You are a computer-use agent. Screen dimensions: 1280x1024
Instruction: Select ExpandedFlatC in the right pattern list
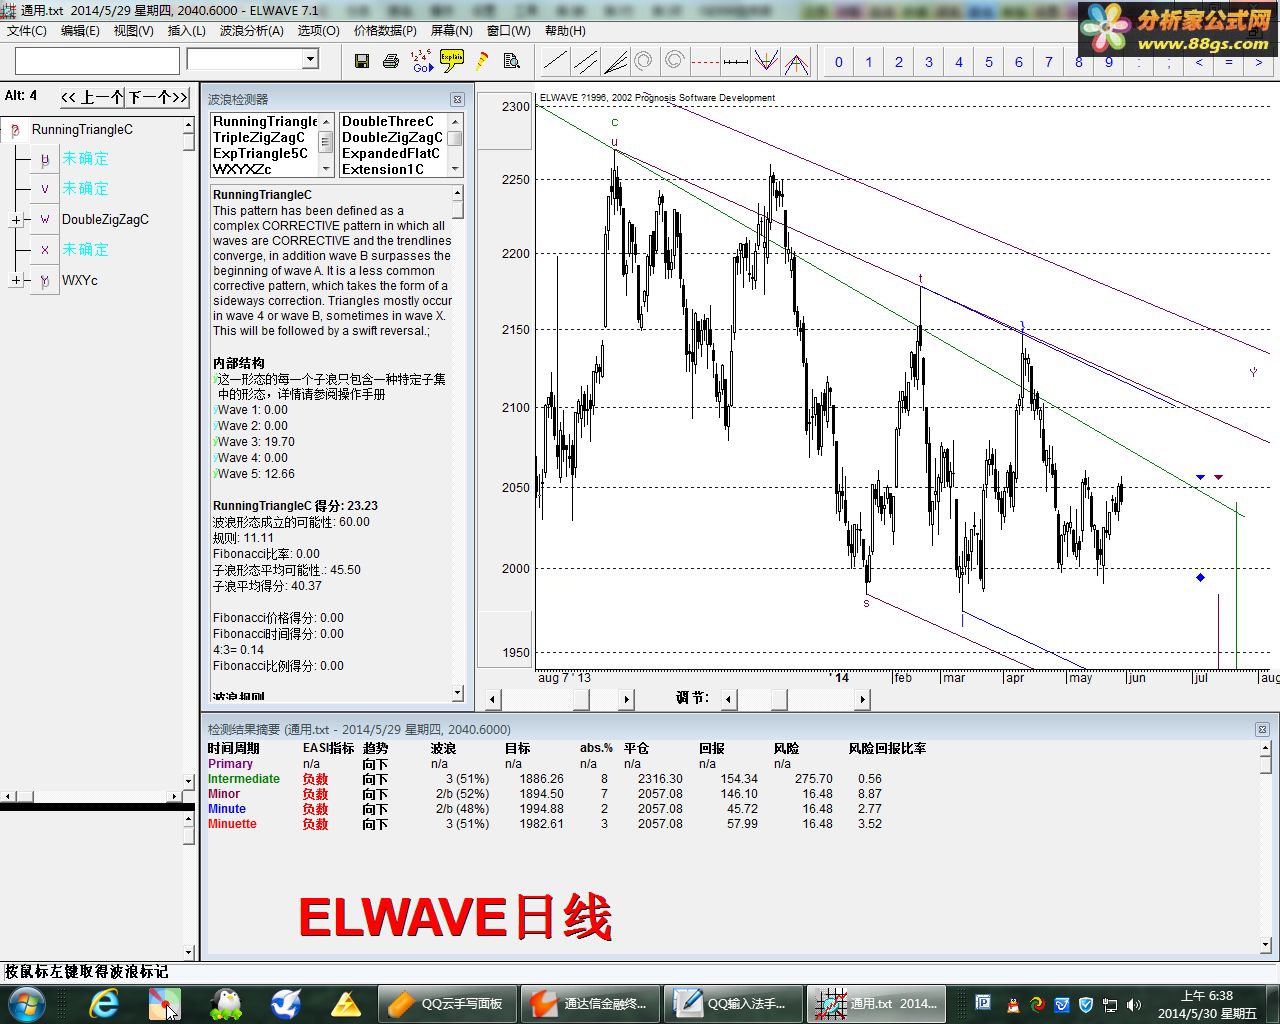(391, 154)
